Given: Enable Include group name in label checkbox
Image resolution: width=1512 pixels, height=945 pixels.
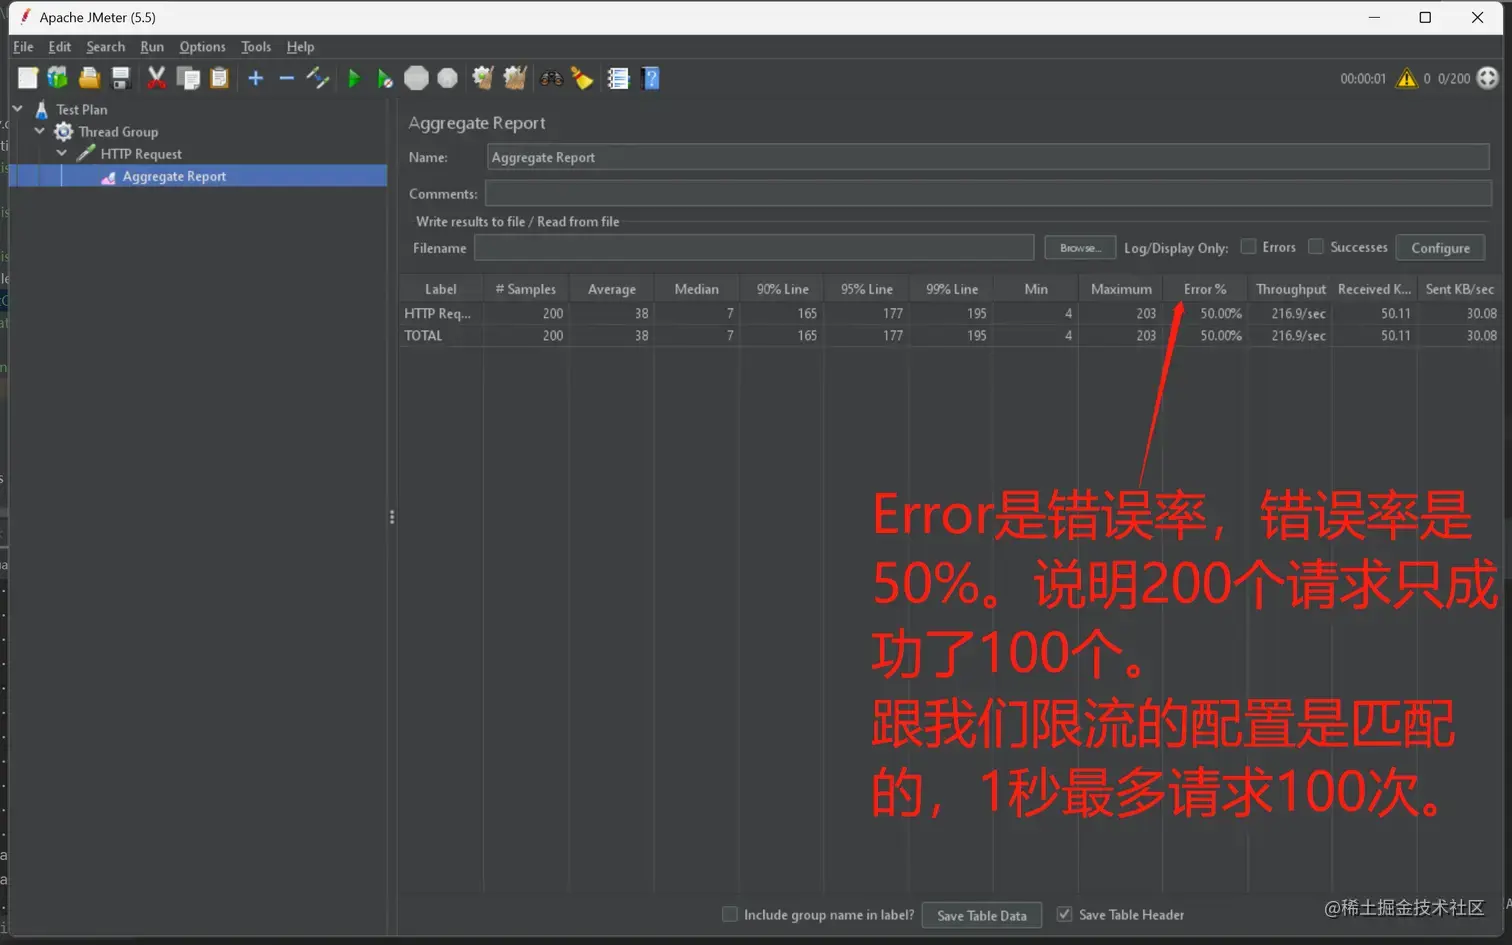Looking at the screenshot, I should (x=730, y=914).
